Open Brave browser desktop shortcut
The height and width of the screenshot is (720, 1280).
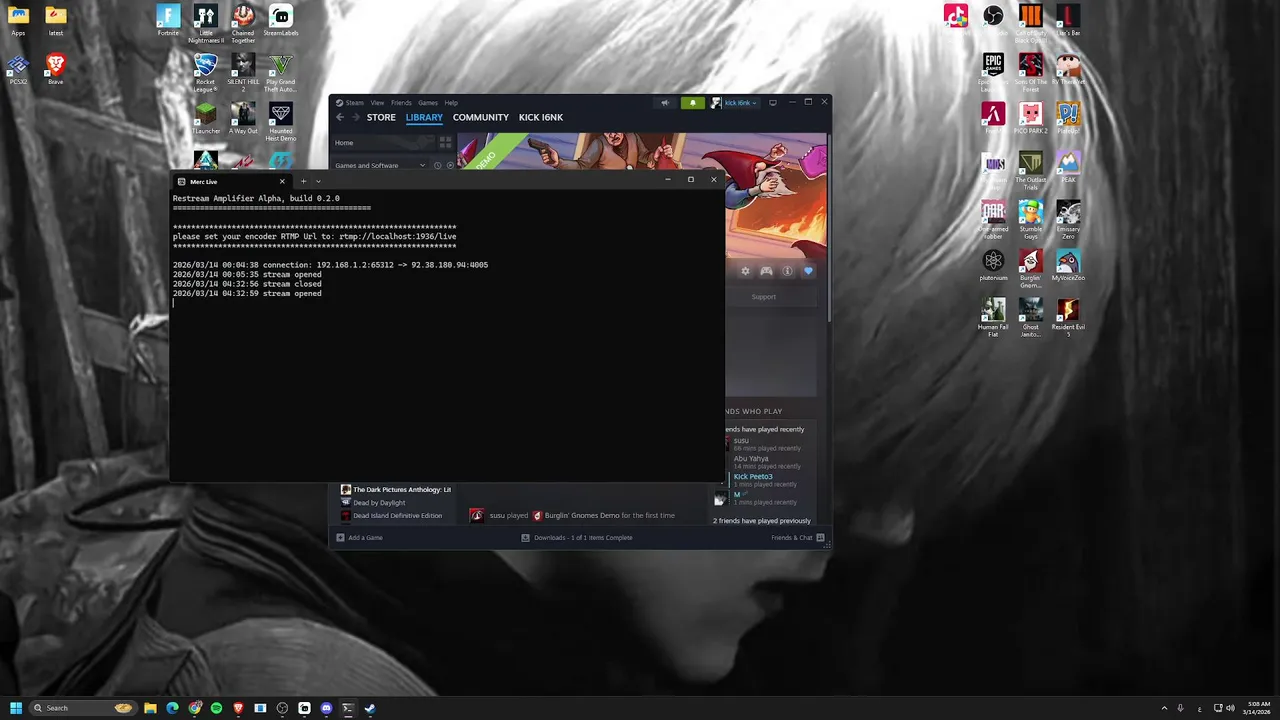[x=56, y=69]
